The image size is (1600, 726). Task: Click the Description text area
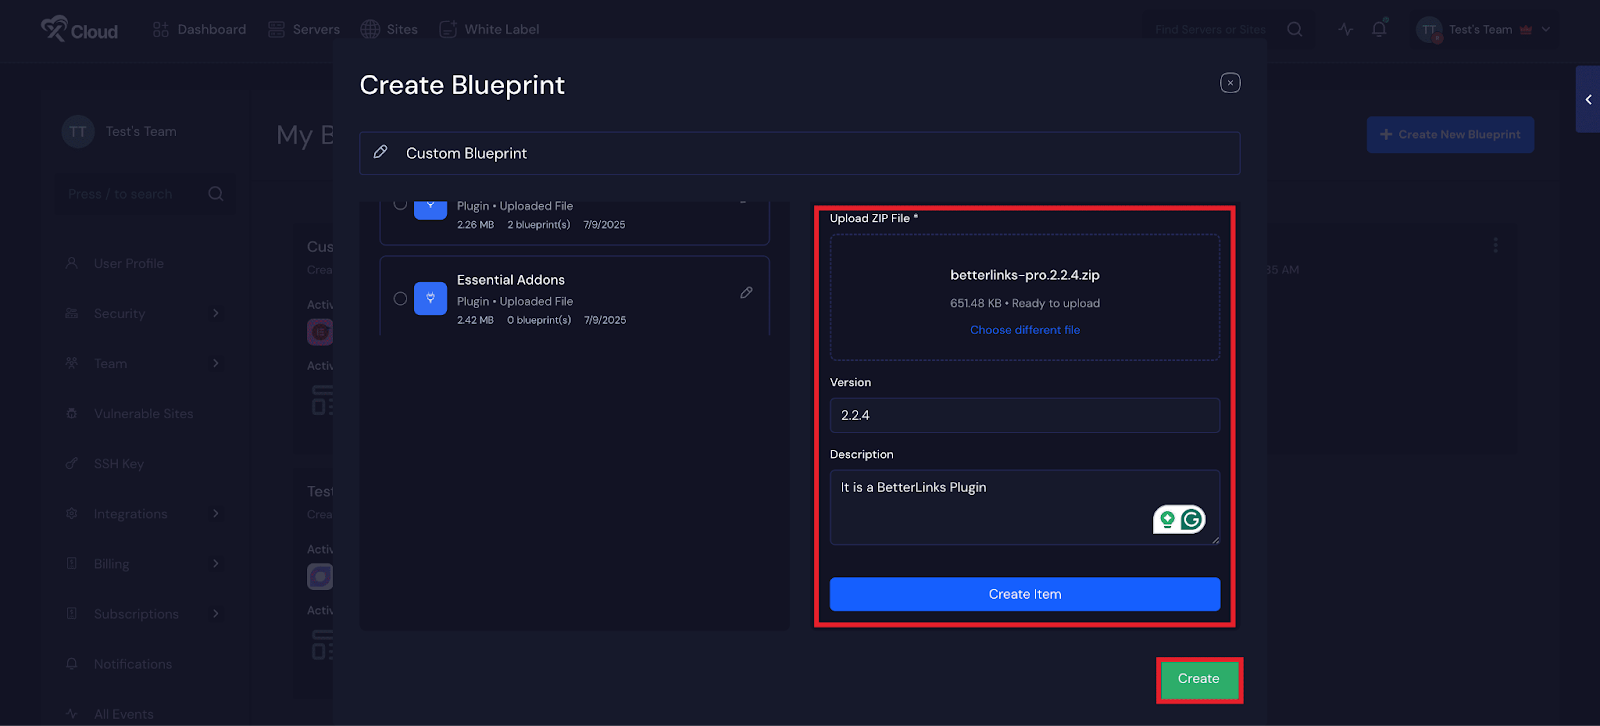pyautogui.click(x=1025, y=507)
